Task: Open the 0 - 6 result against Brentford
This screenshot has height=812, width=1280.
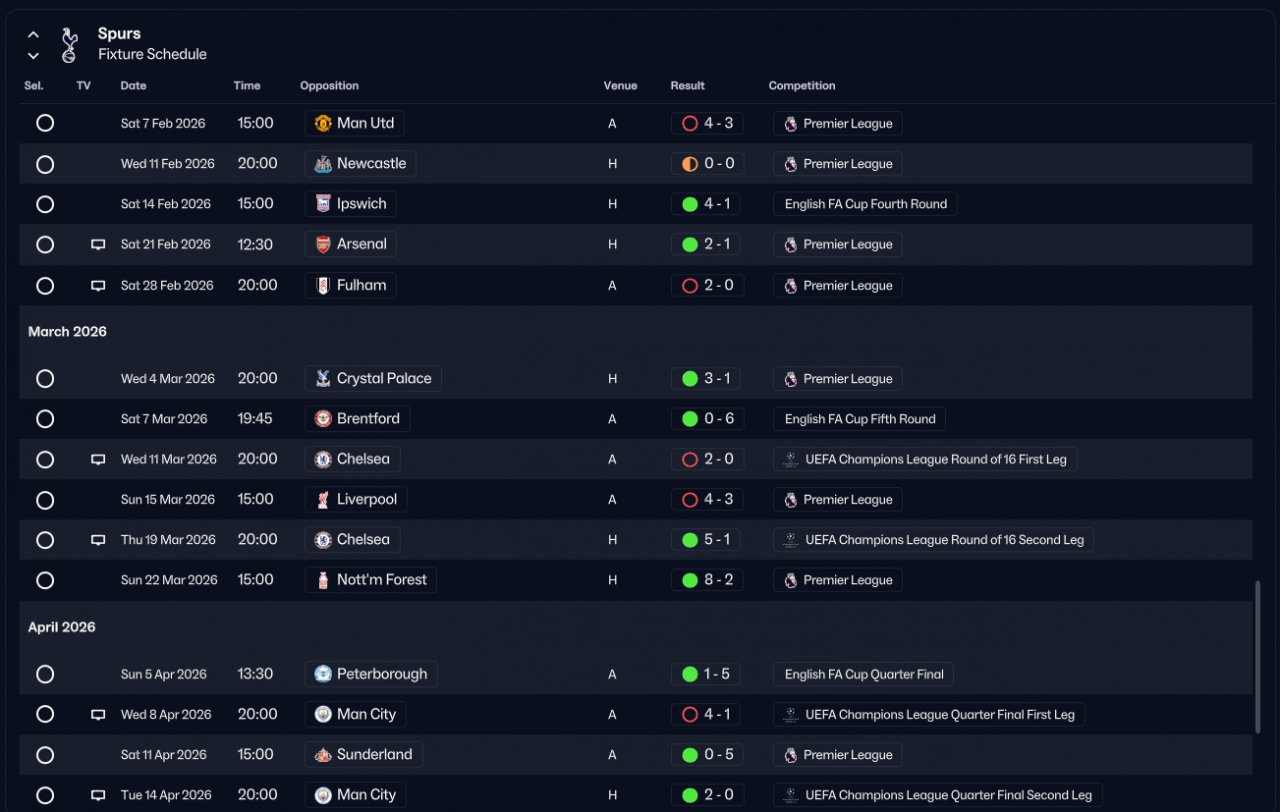Action: (x=707, y=419)
